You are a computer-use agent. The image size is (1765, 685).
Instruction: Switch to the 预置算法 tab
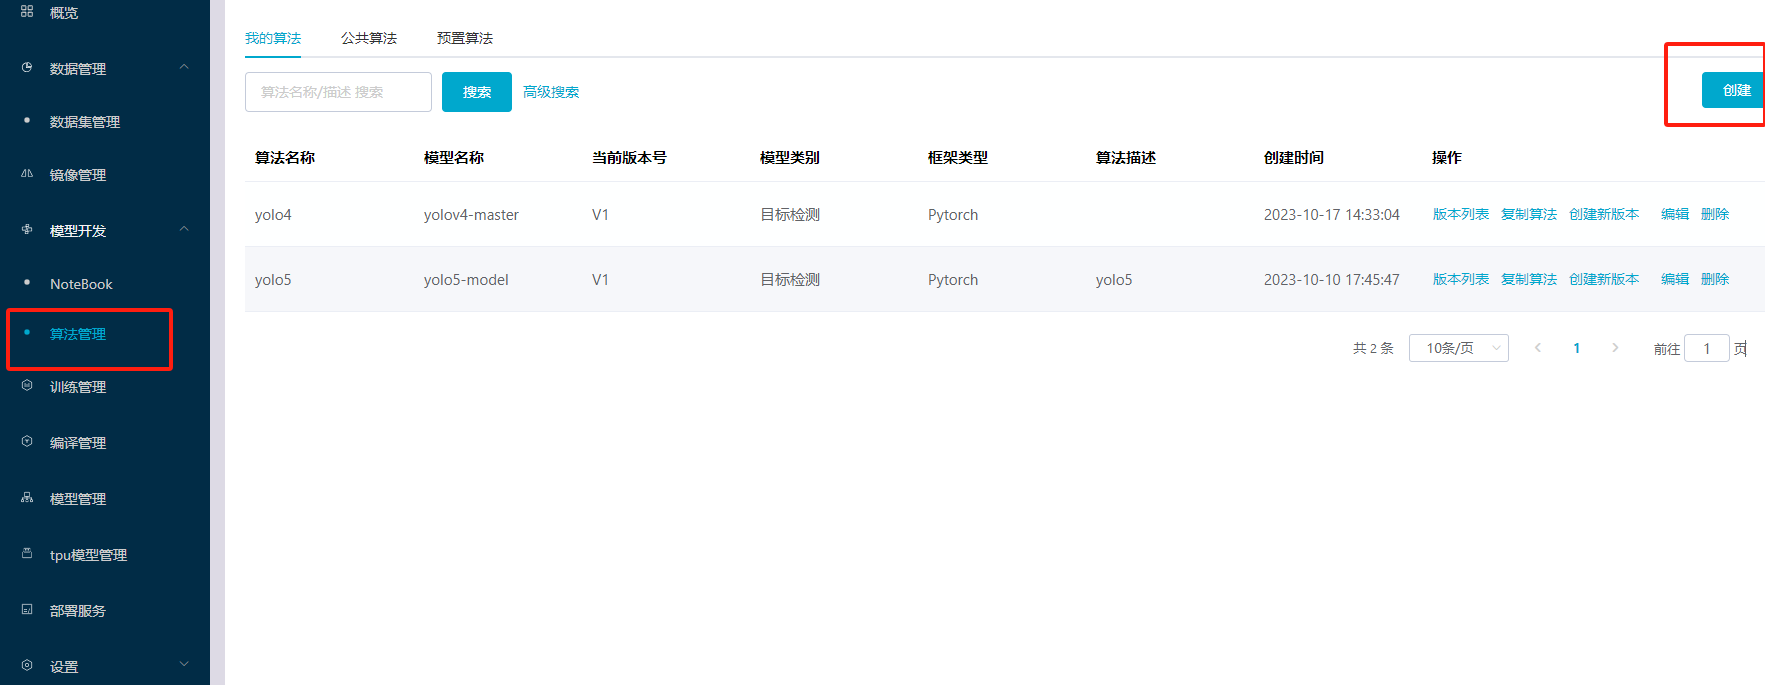click(464, 38)
